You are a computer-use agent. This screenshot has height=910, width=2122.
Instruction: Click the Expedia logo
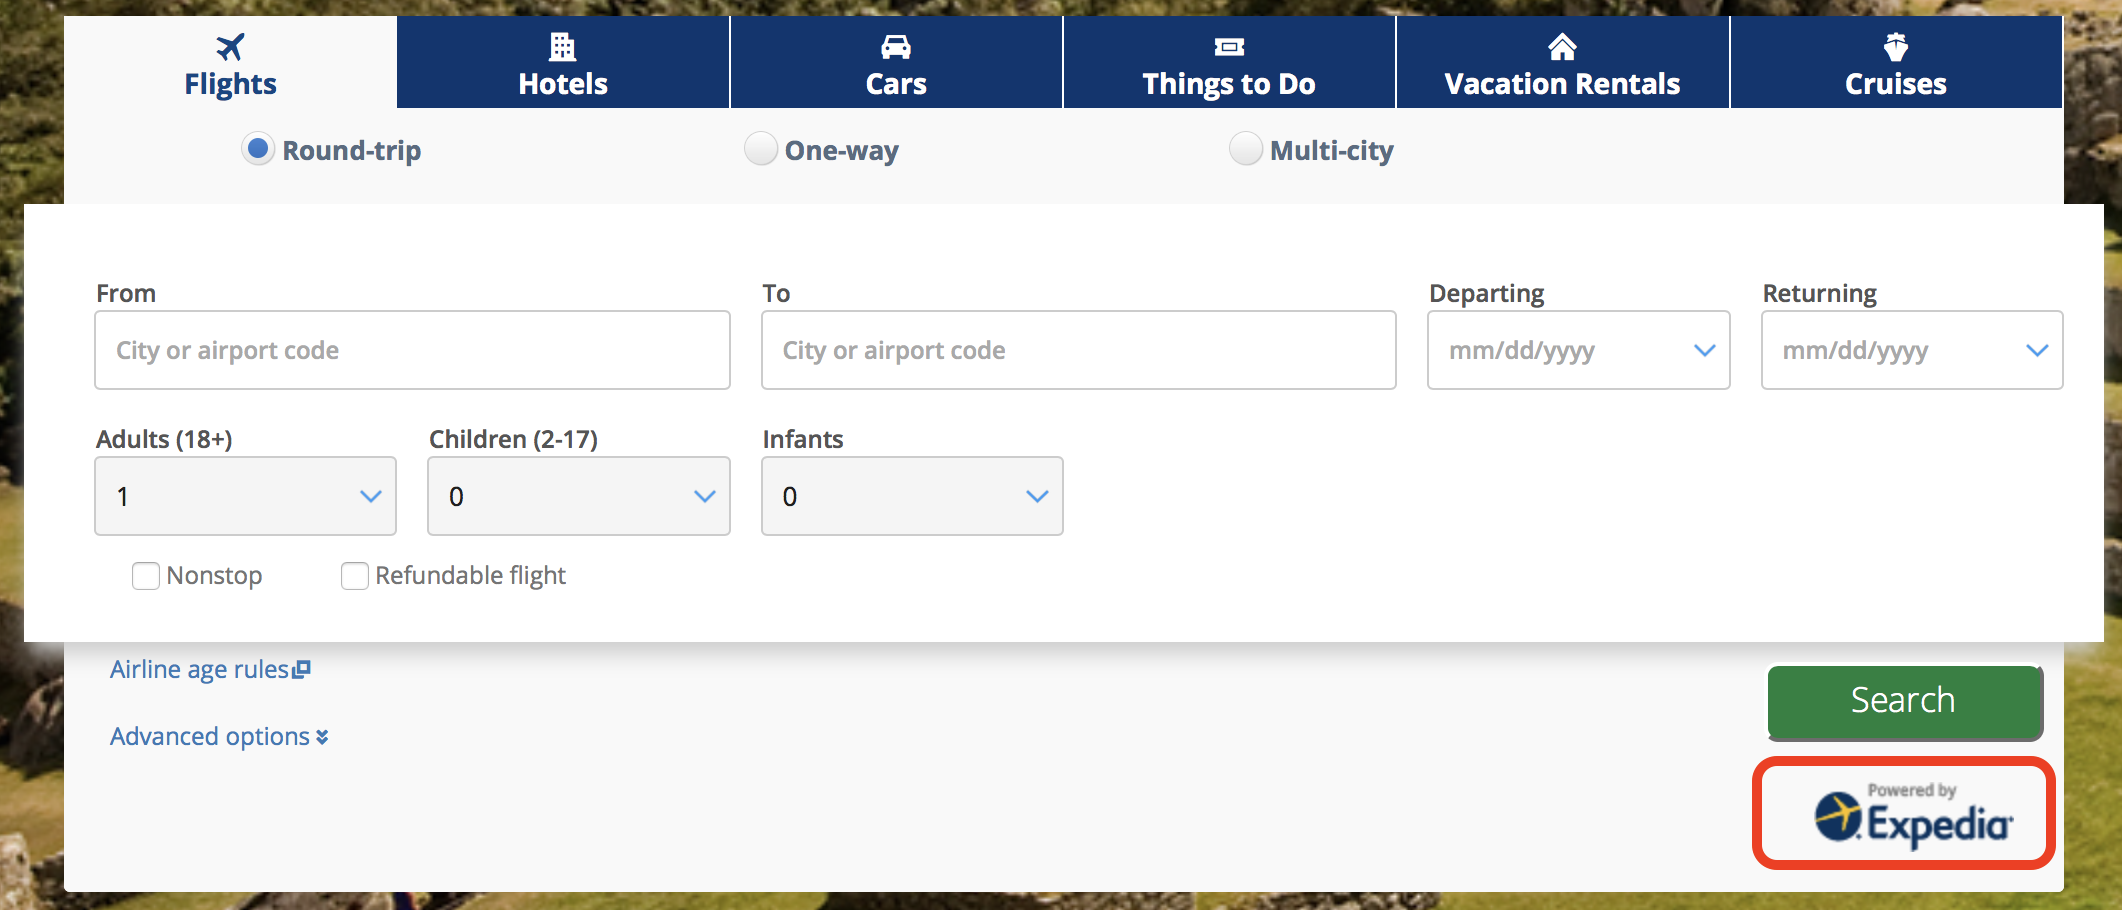point(1913,817)
